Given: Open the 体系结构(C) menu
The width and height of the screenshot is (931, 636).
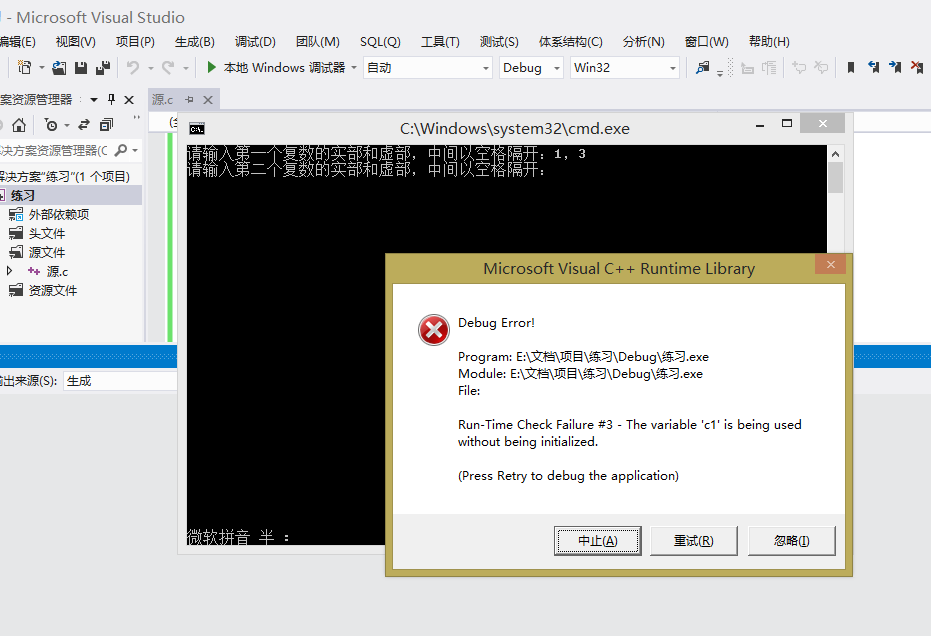Looking at the screenshot, I should (x=571, y=42).
